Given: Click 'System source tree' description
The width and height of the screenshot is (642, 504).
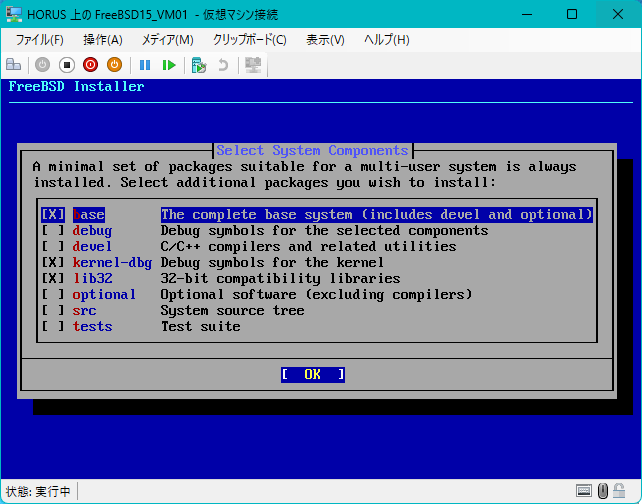Looking at the screenshot, I should click(232, 310).
